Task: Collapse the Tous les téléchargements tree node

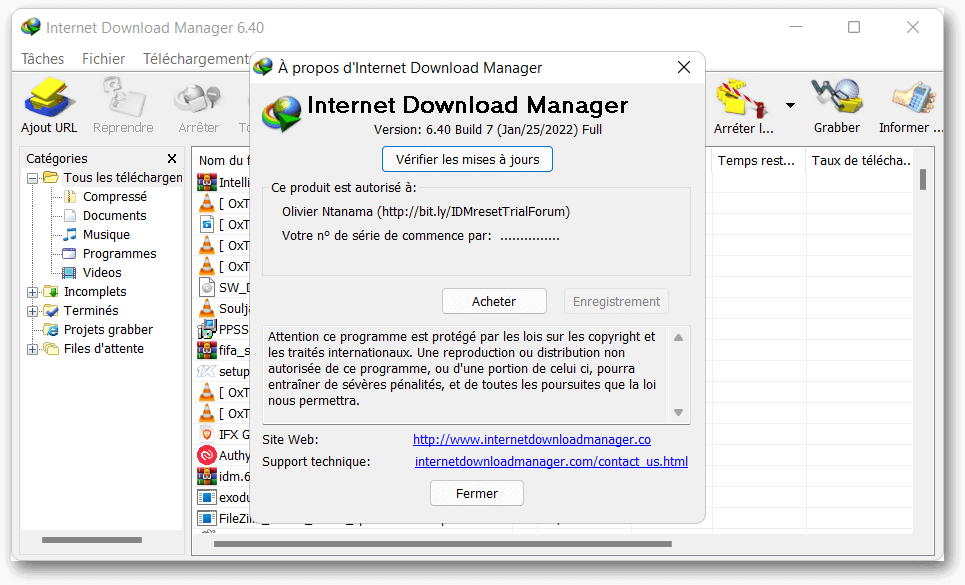Action: [33, 178]
